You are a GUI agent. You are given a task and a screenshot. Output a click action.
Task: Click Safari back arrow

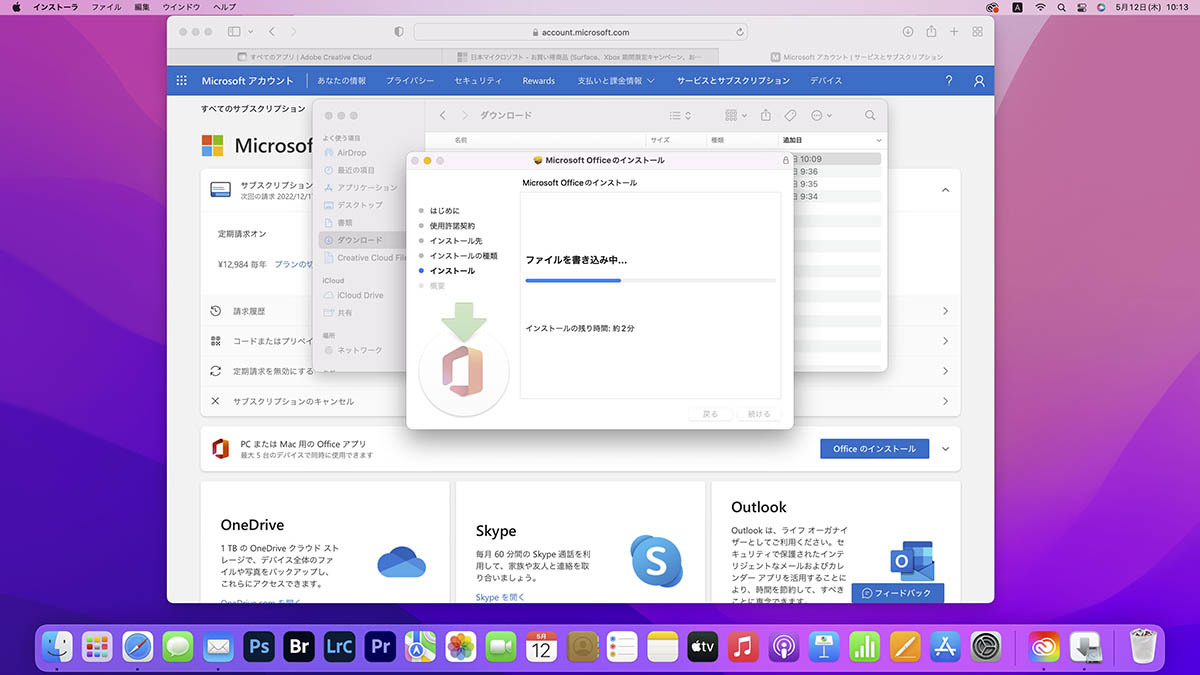(272, 32)
